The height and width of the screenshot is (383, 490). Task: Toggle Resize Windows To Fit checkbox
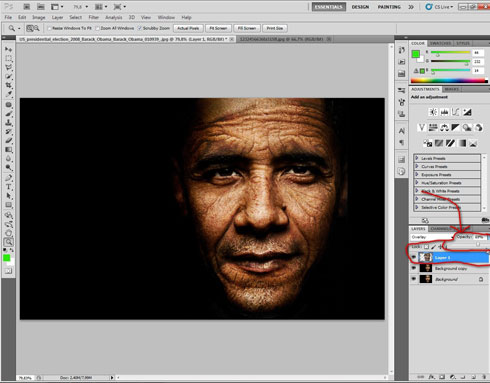[x=49, y=28]
